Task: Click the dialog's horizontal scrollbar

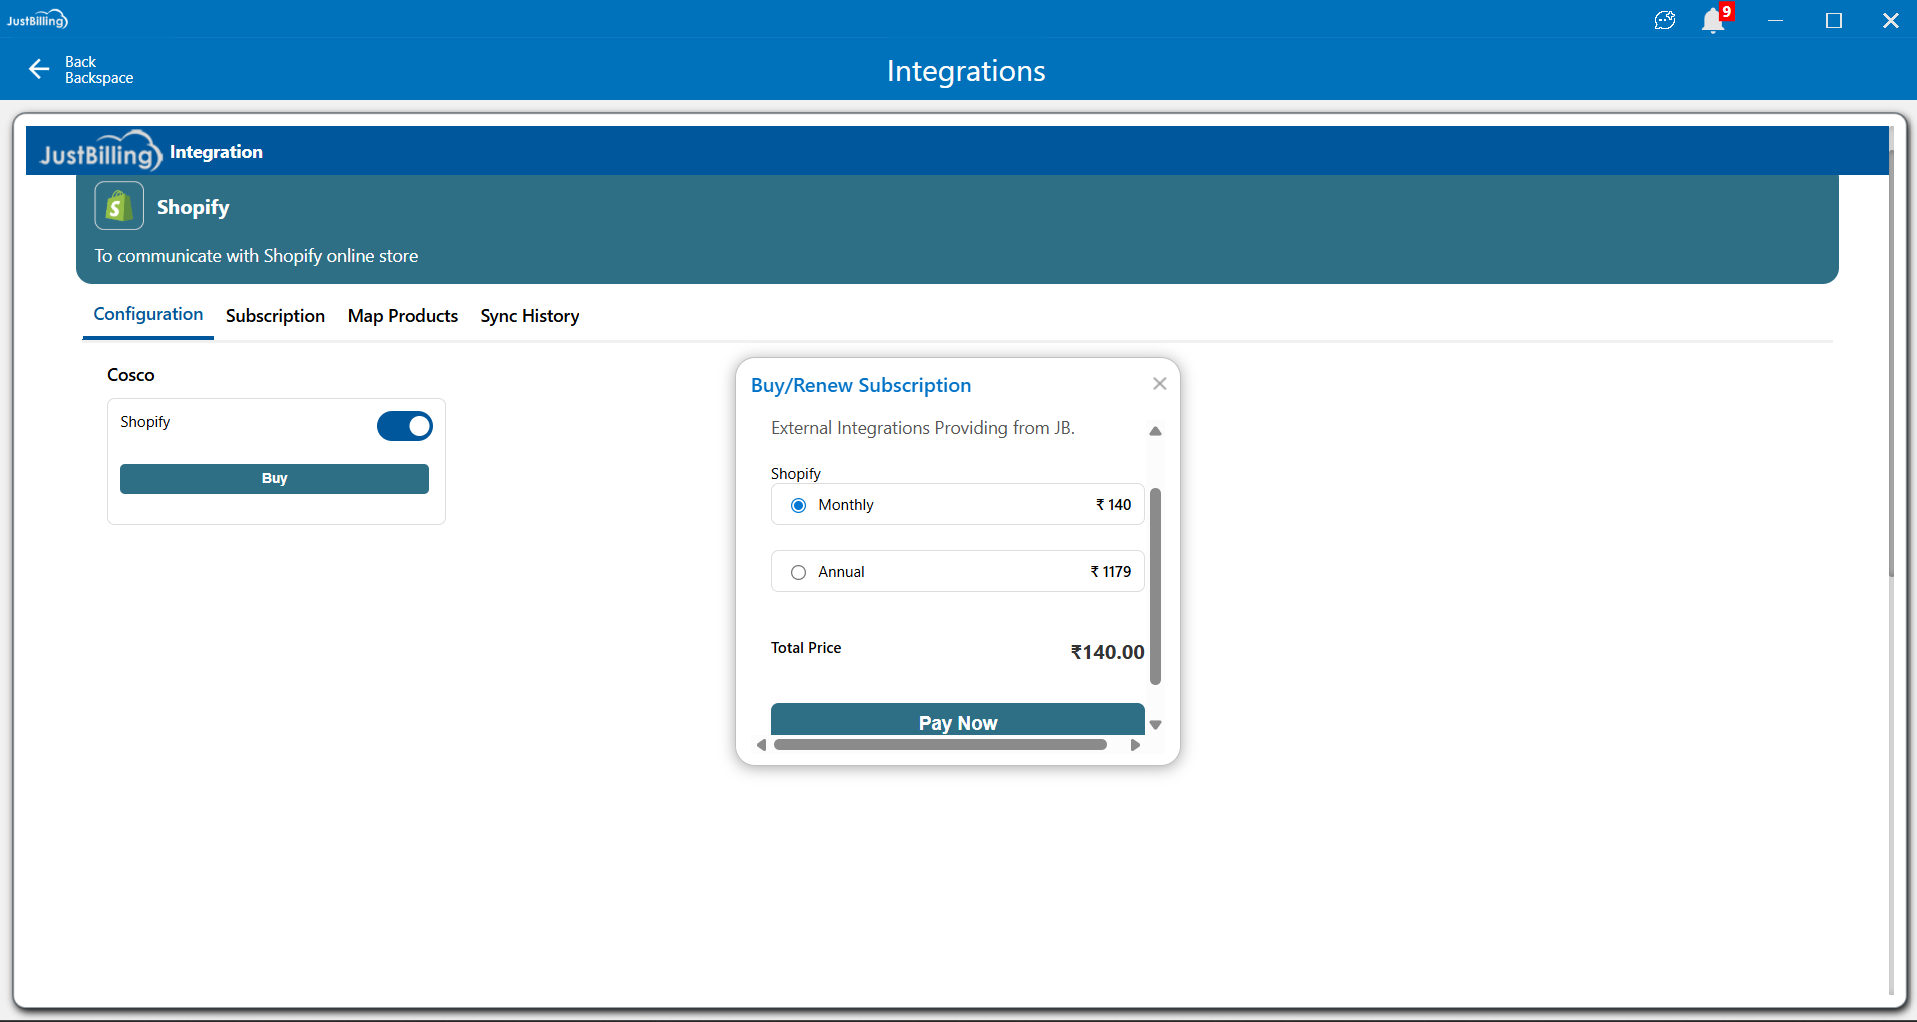Action: 940,745
